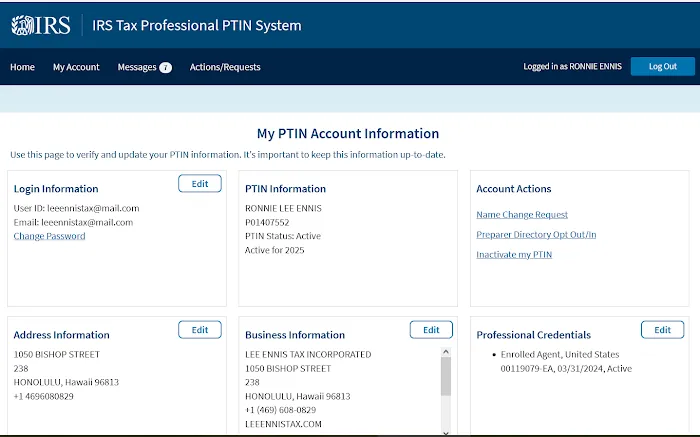The width and height of the screenshot is (700, 437).
Task: Click Inactivate my PTIN link
Action: (x=514, y=254)
